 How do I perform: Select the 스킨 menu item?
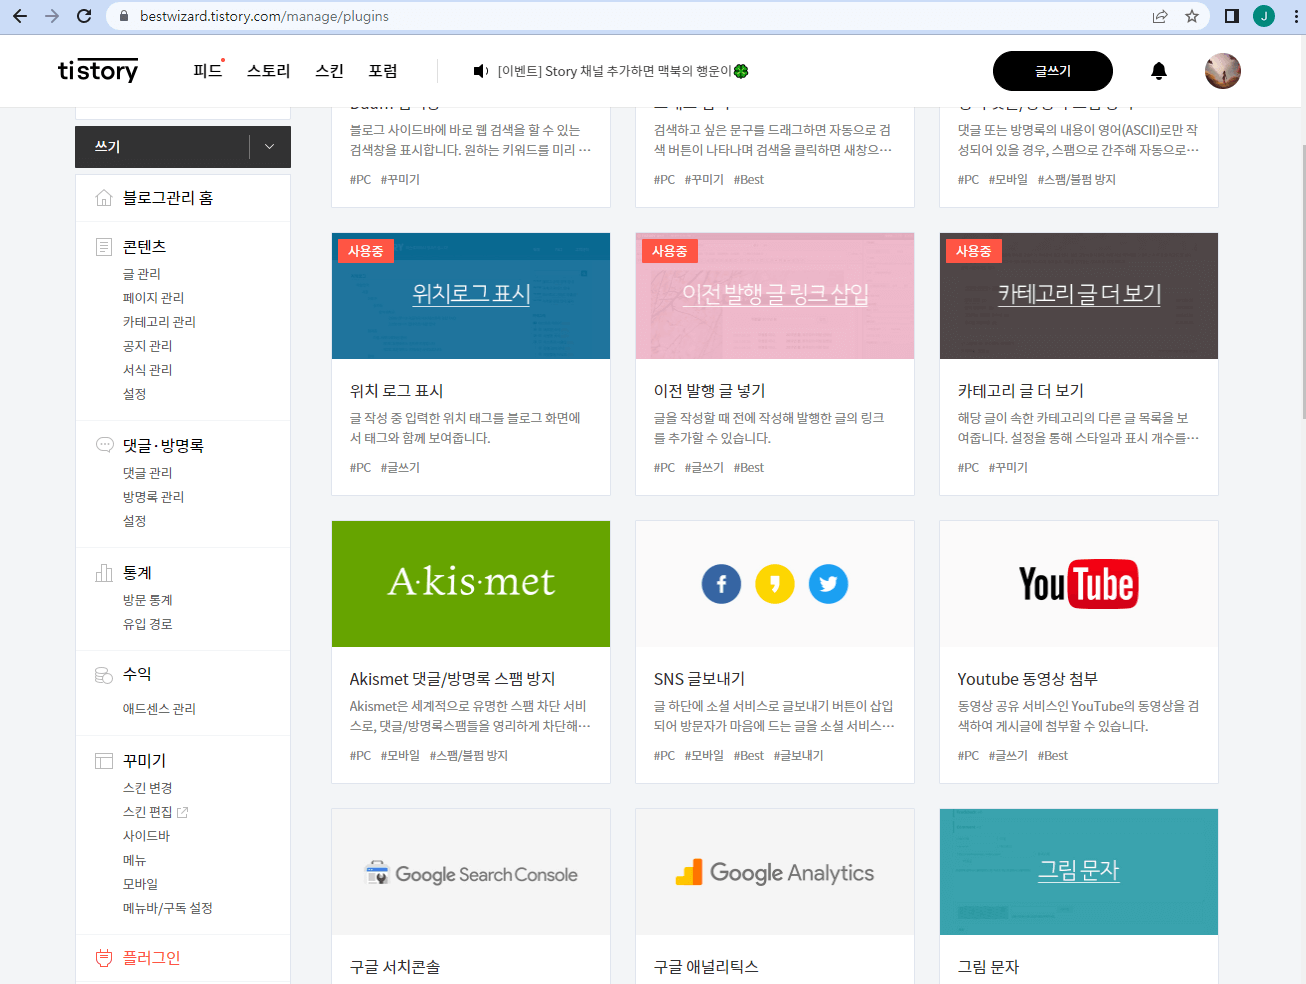[x=329, y=70]
